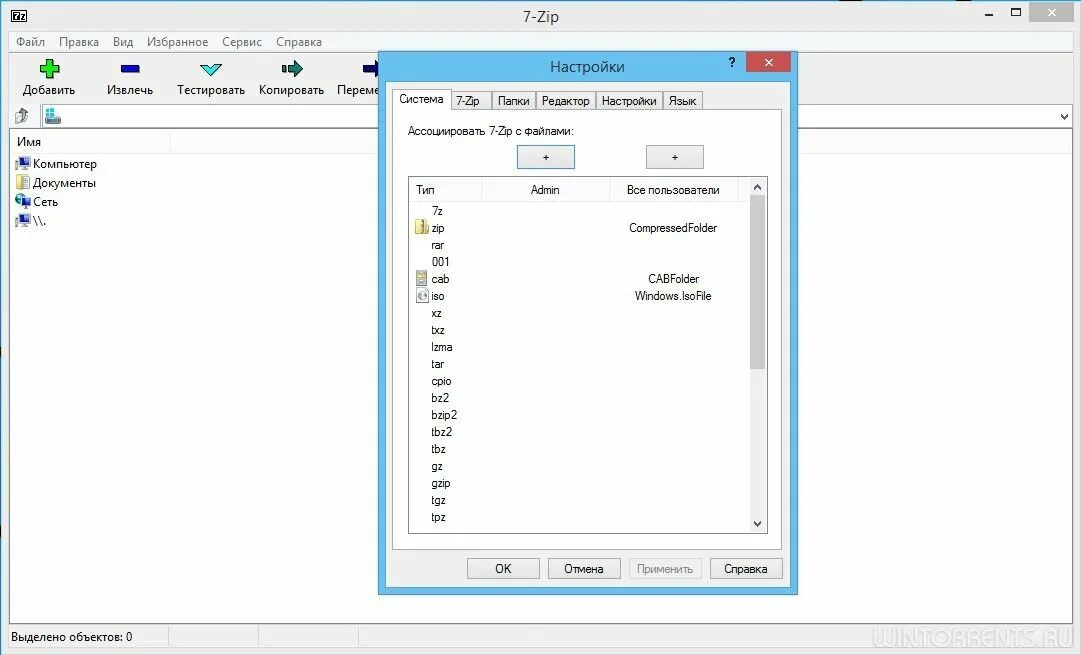This screenshot has height=655, width=1081.
Task: Click the Справка button in the dialog
Action: (x=746, y=568)
